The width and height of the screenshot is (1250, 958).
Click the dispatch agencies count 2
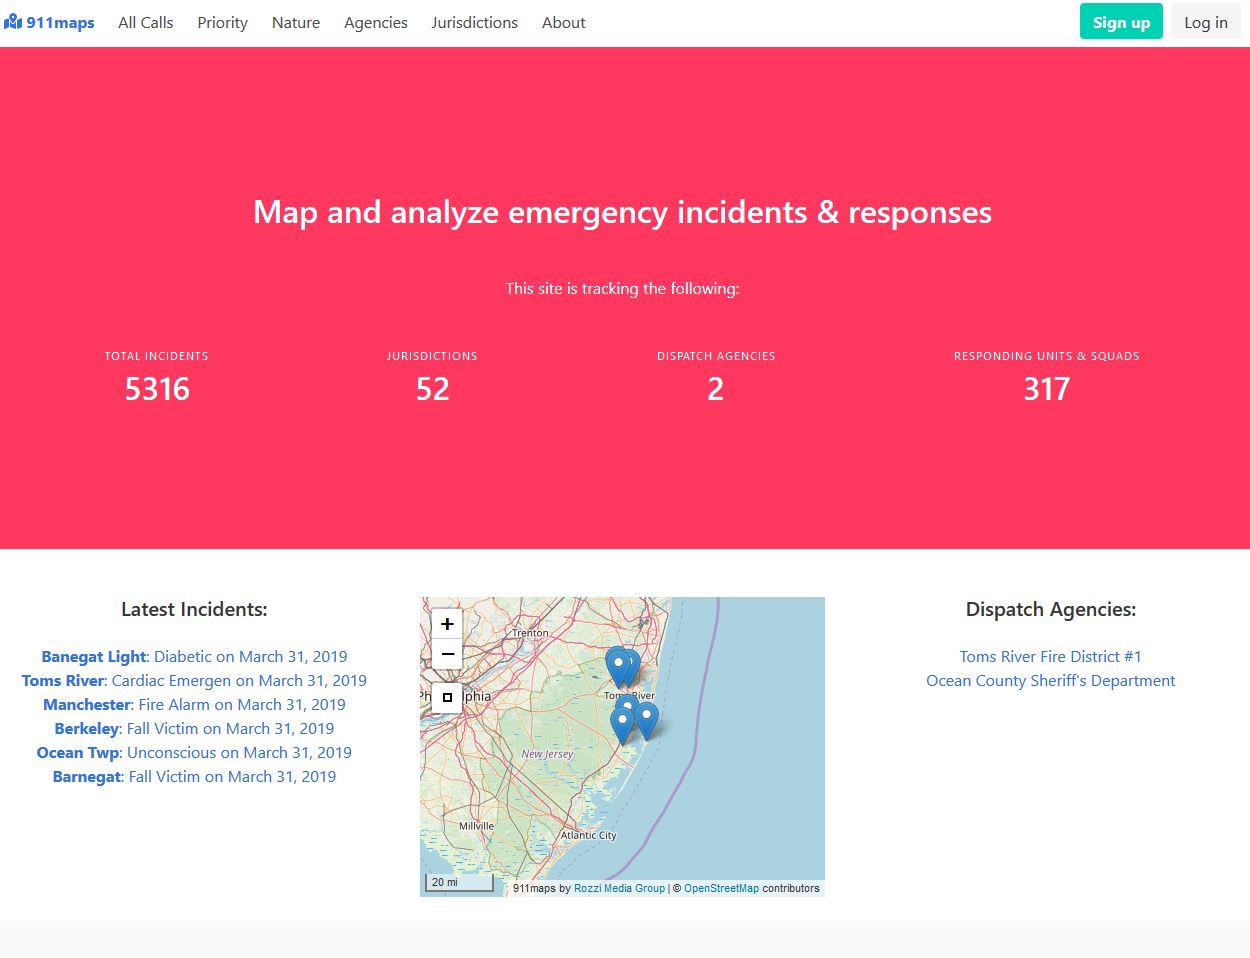pos(716,389)
